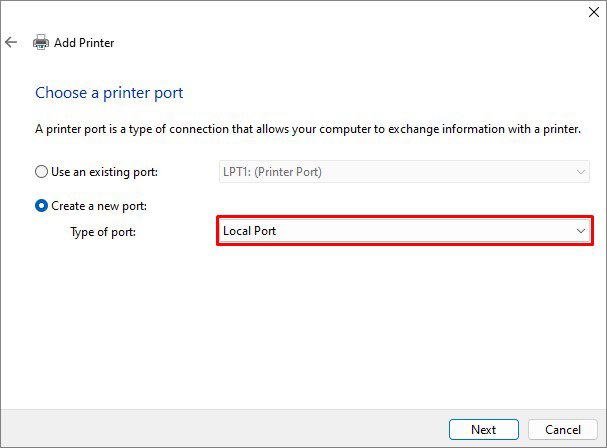Click the selected Local Port value text

[249, 231]
